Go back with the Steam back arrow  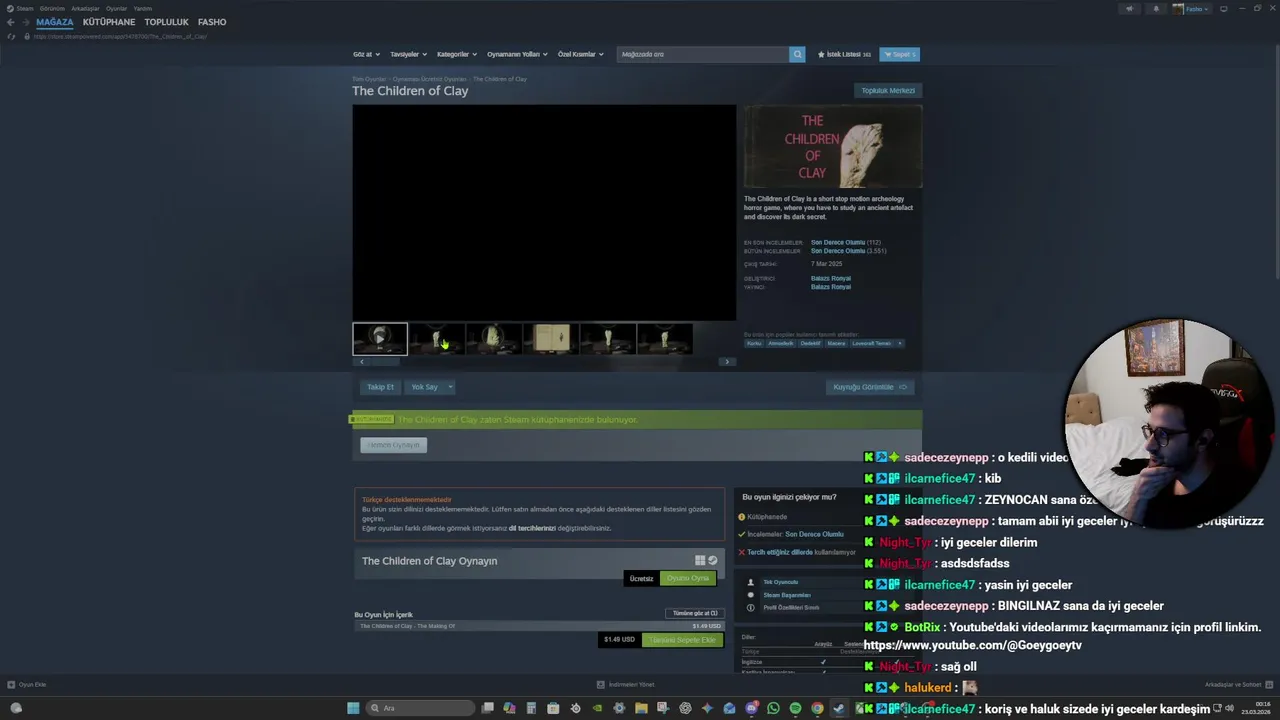(x=11, y=22)
